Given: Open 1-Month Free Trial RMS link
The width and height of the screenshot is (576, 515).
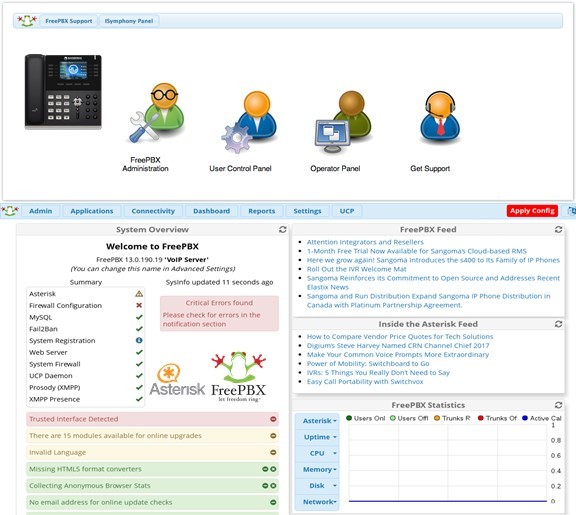Looking at the screenshot, I should click(x=417, y=251).
